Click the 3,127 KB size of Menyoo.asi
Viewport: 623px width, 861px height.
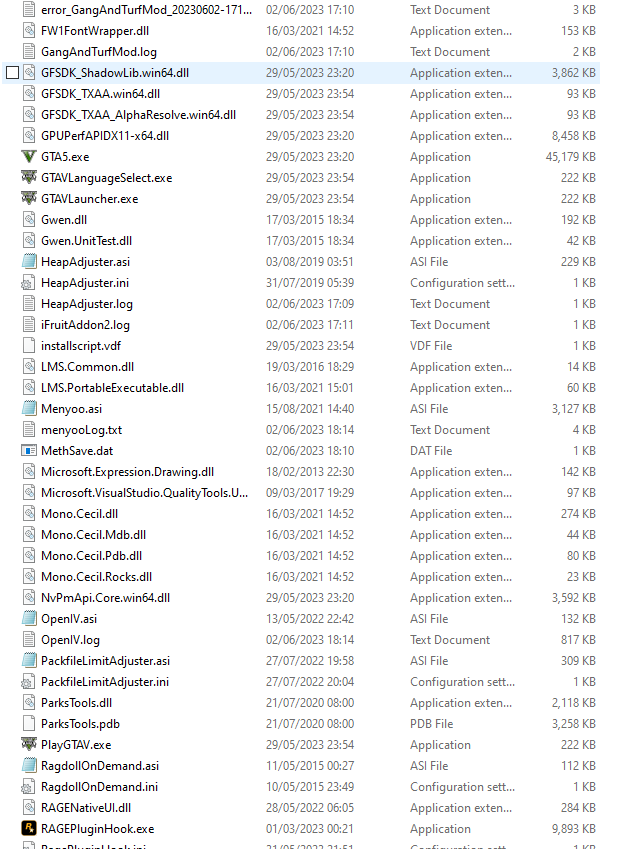pos(574,409)
